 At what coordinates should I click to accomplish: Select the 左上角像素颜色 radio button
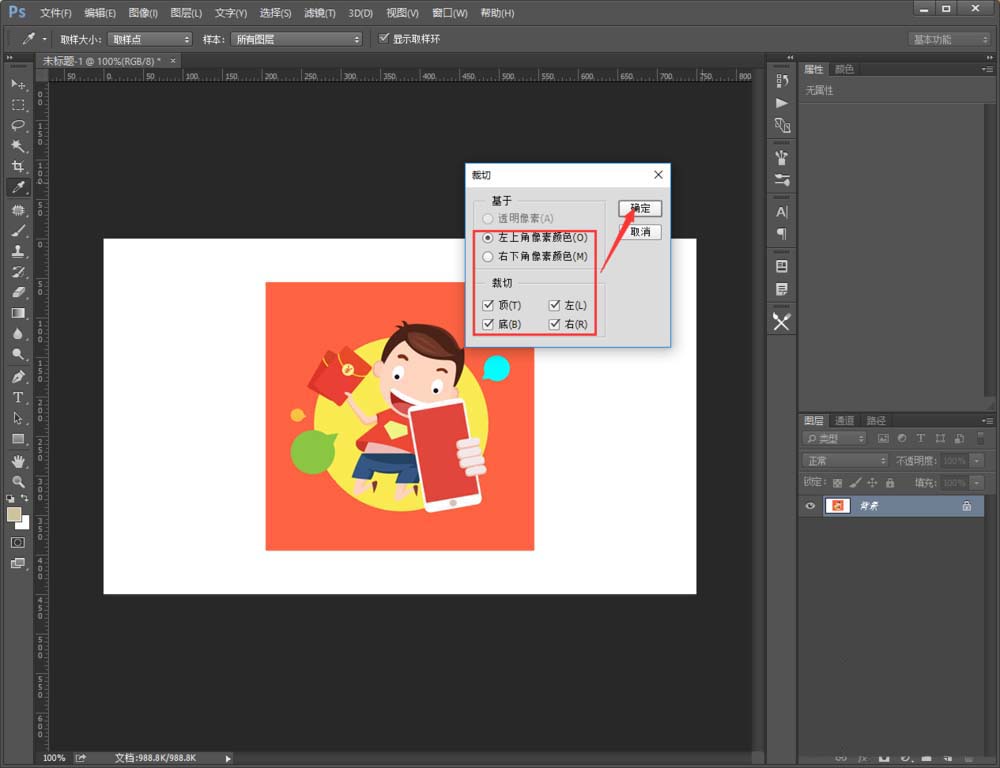pyautogui.click(x=487, y=238)
